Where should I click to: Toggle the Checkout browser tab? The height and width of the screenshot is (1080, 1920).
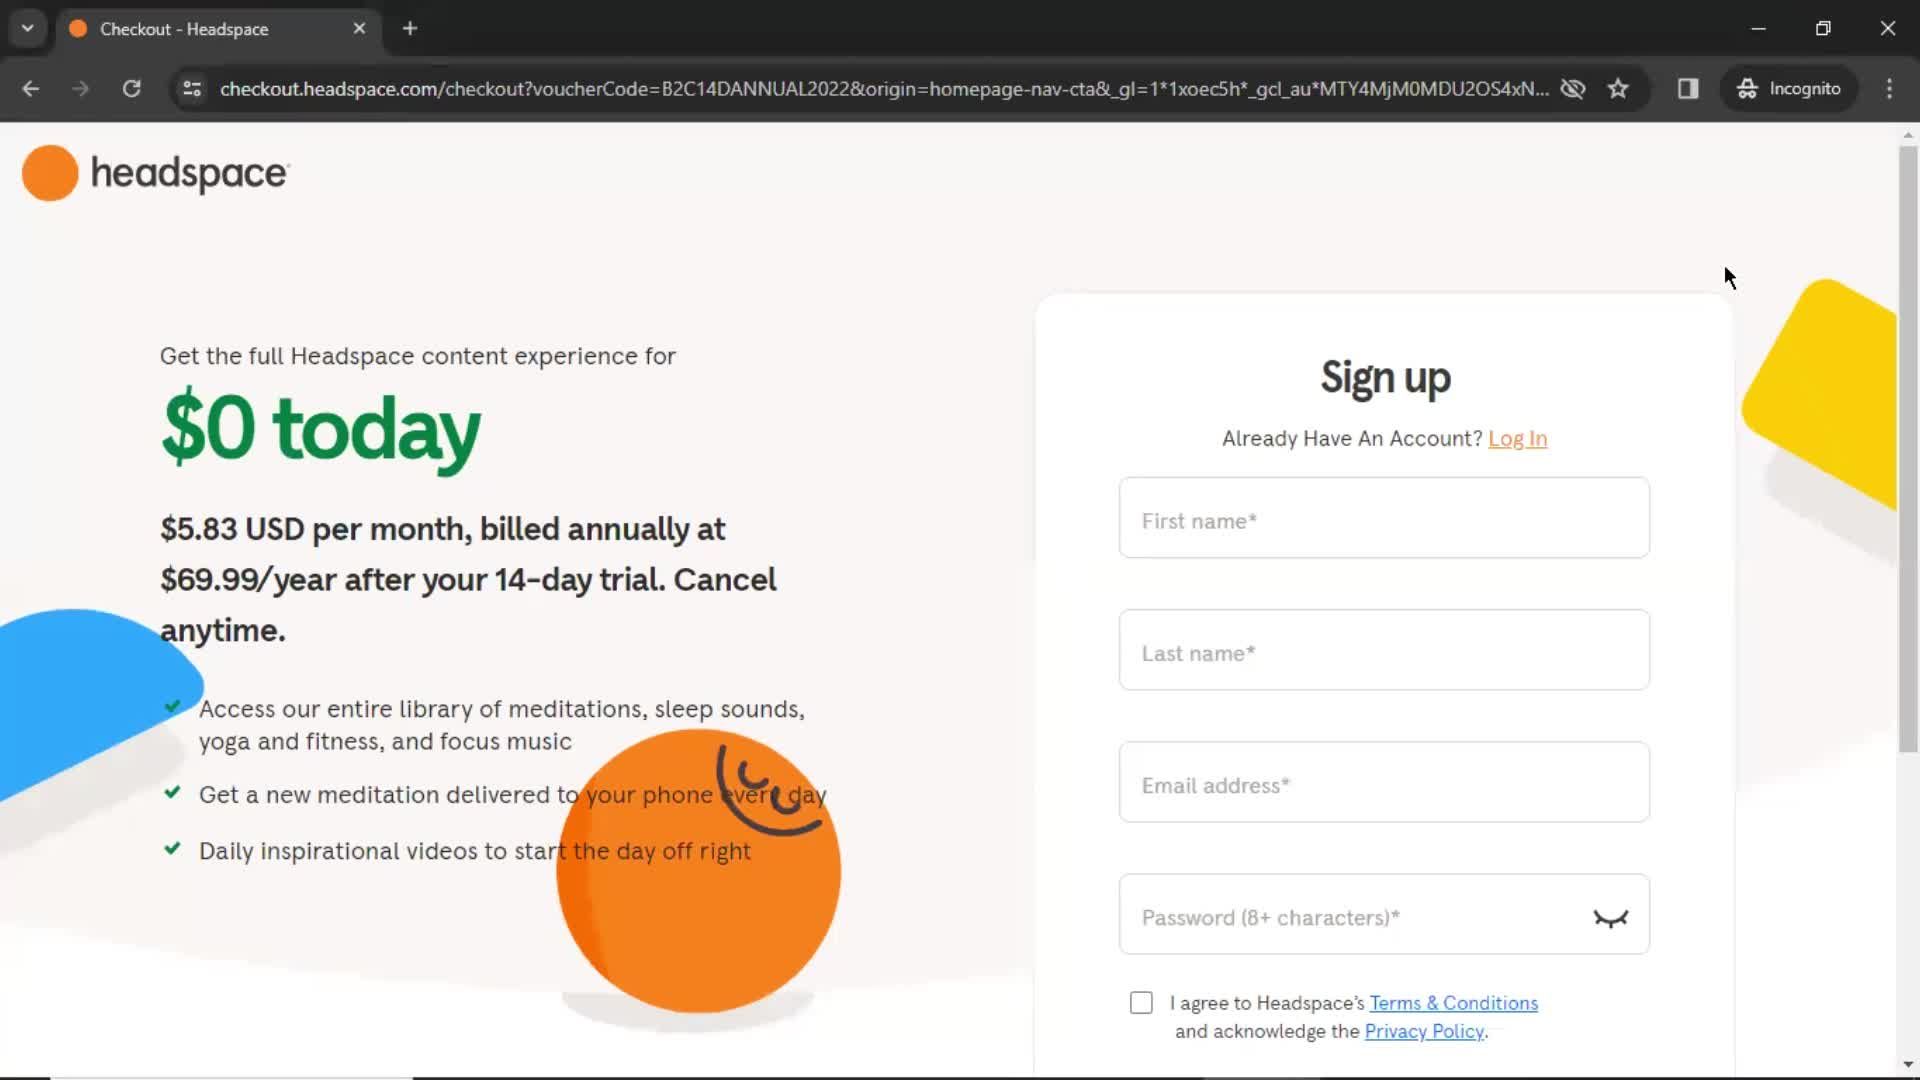pos(216,28)
